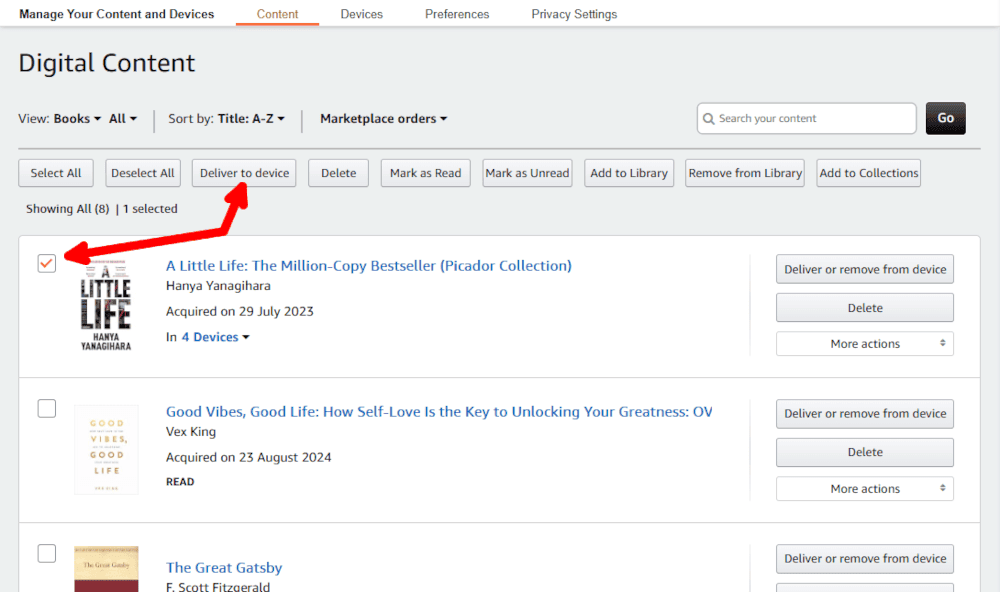Open the Preferences tab
The height and width of the screenshot is (592, 1000).
click(457, 14)
